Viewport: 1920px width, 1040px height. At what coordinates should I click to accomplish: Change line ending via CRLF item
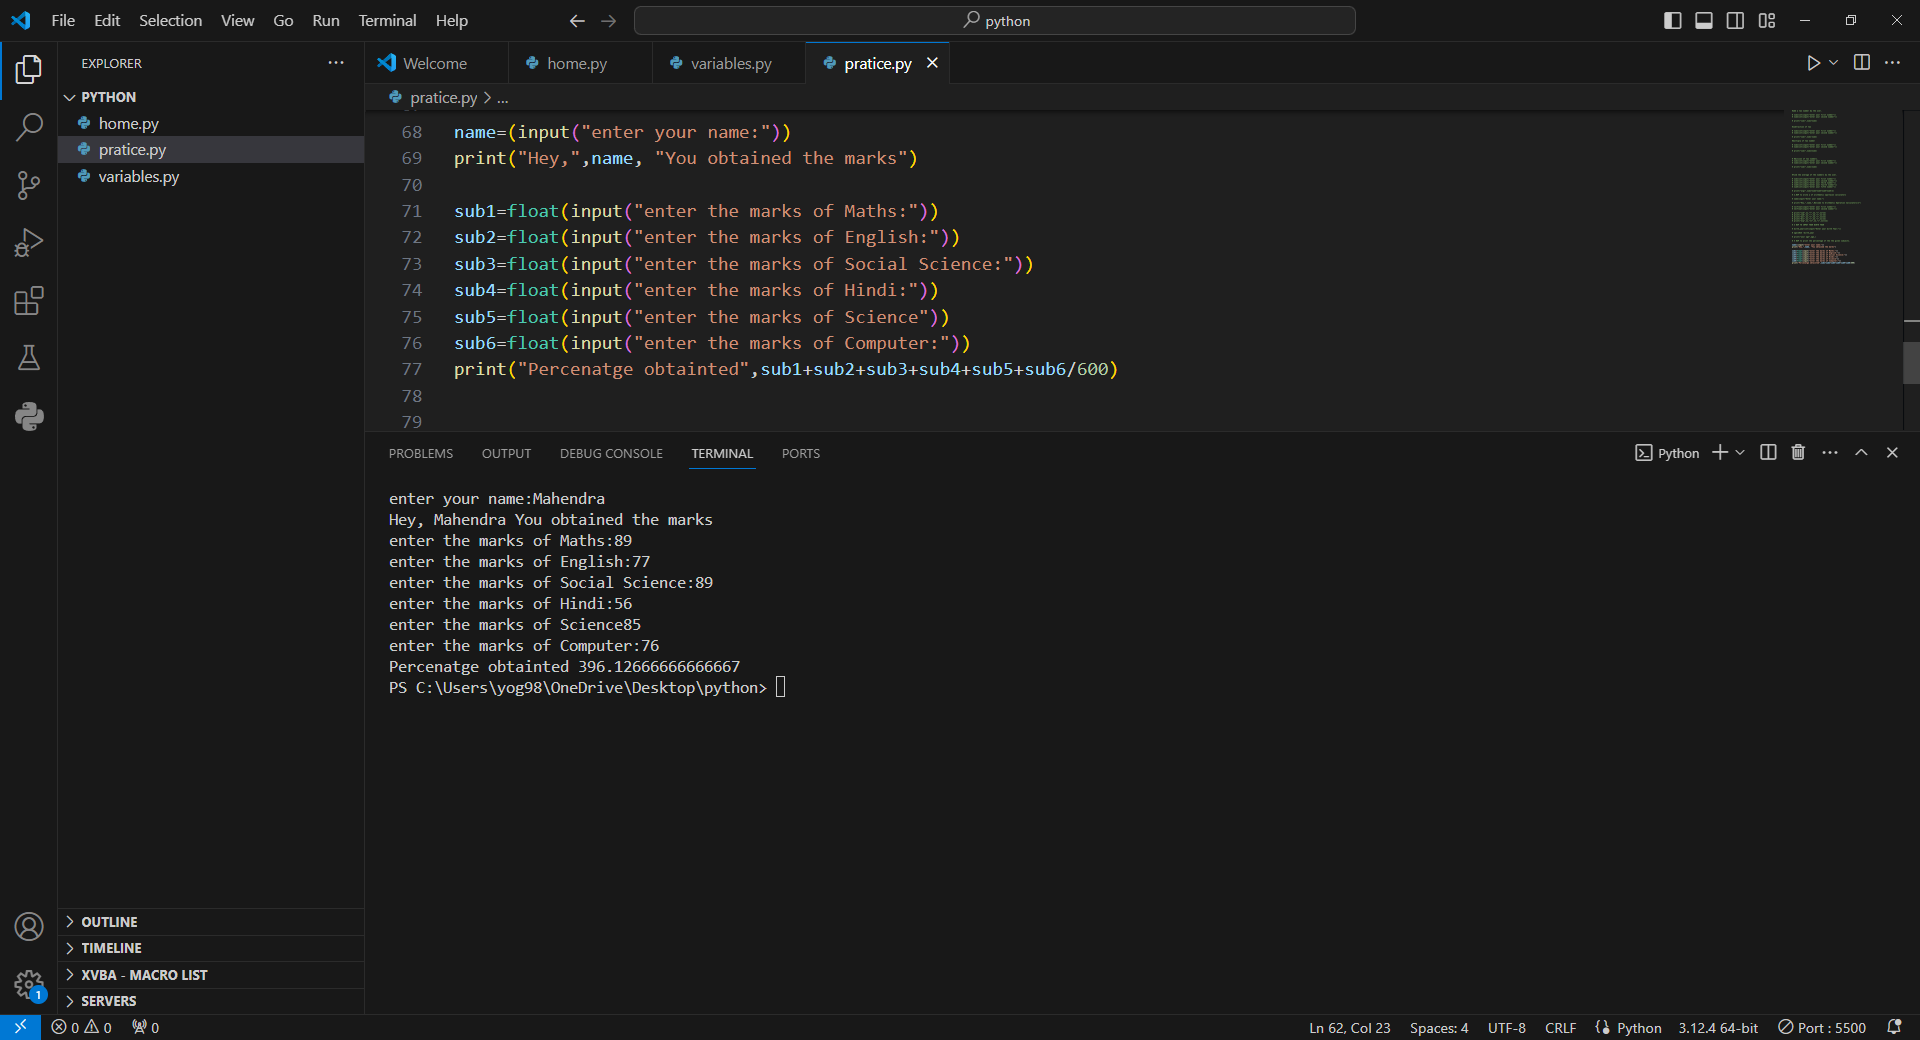coord(1560,1028)
